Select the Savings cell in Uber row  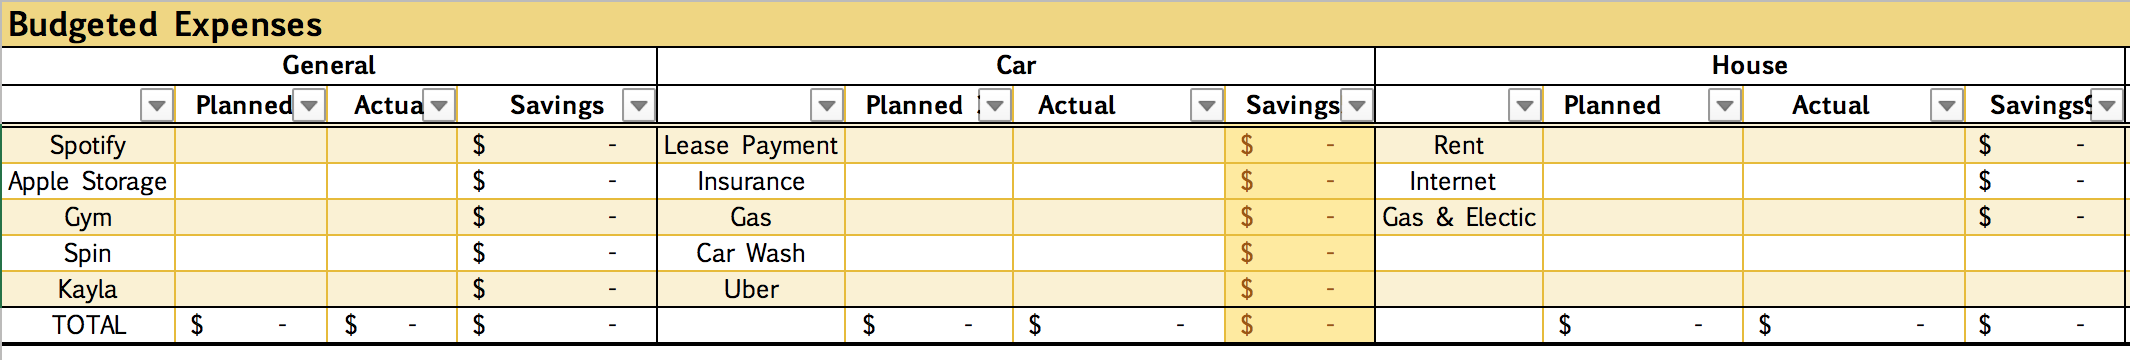[1300, 289]
